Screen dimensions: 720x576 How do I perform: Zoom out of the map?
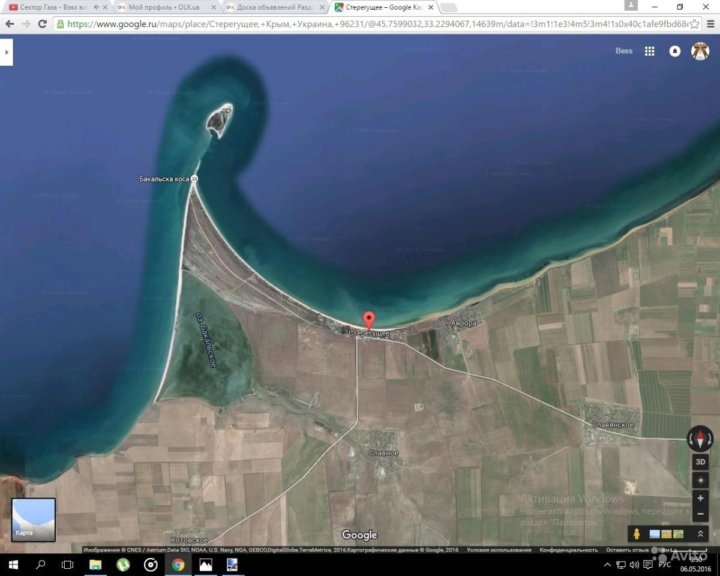pos(699,514)
